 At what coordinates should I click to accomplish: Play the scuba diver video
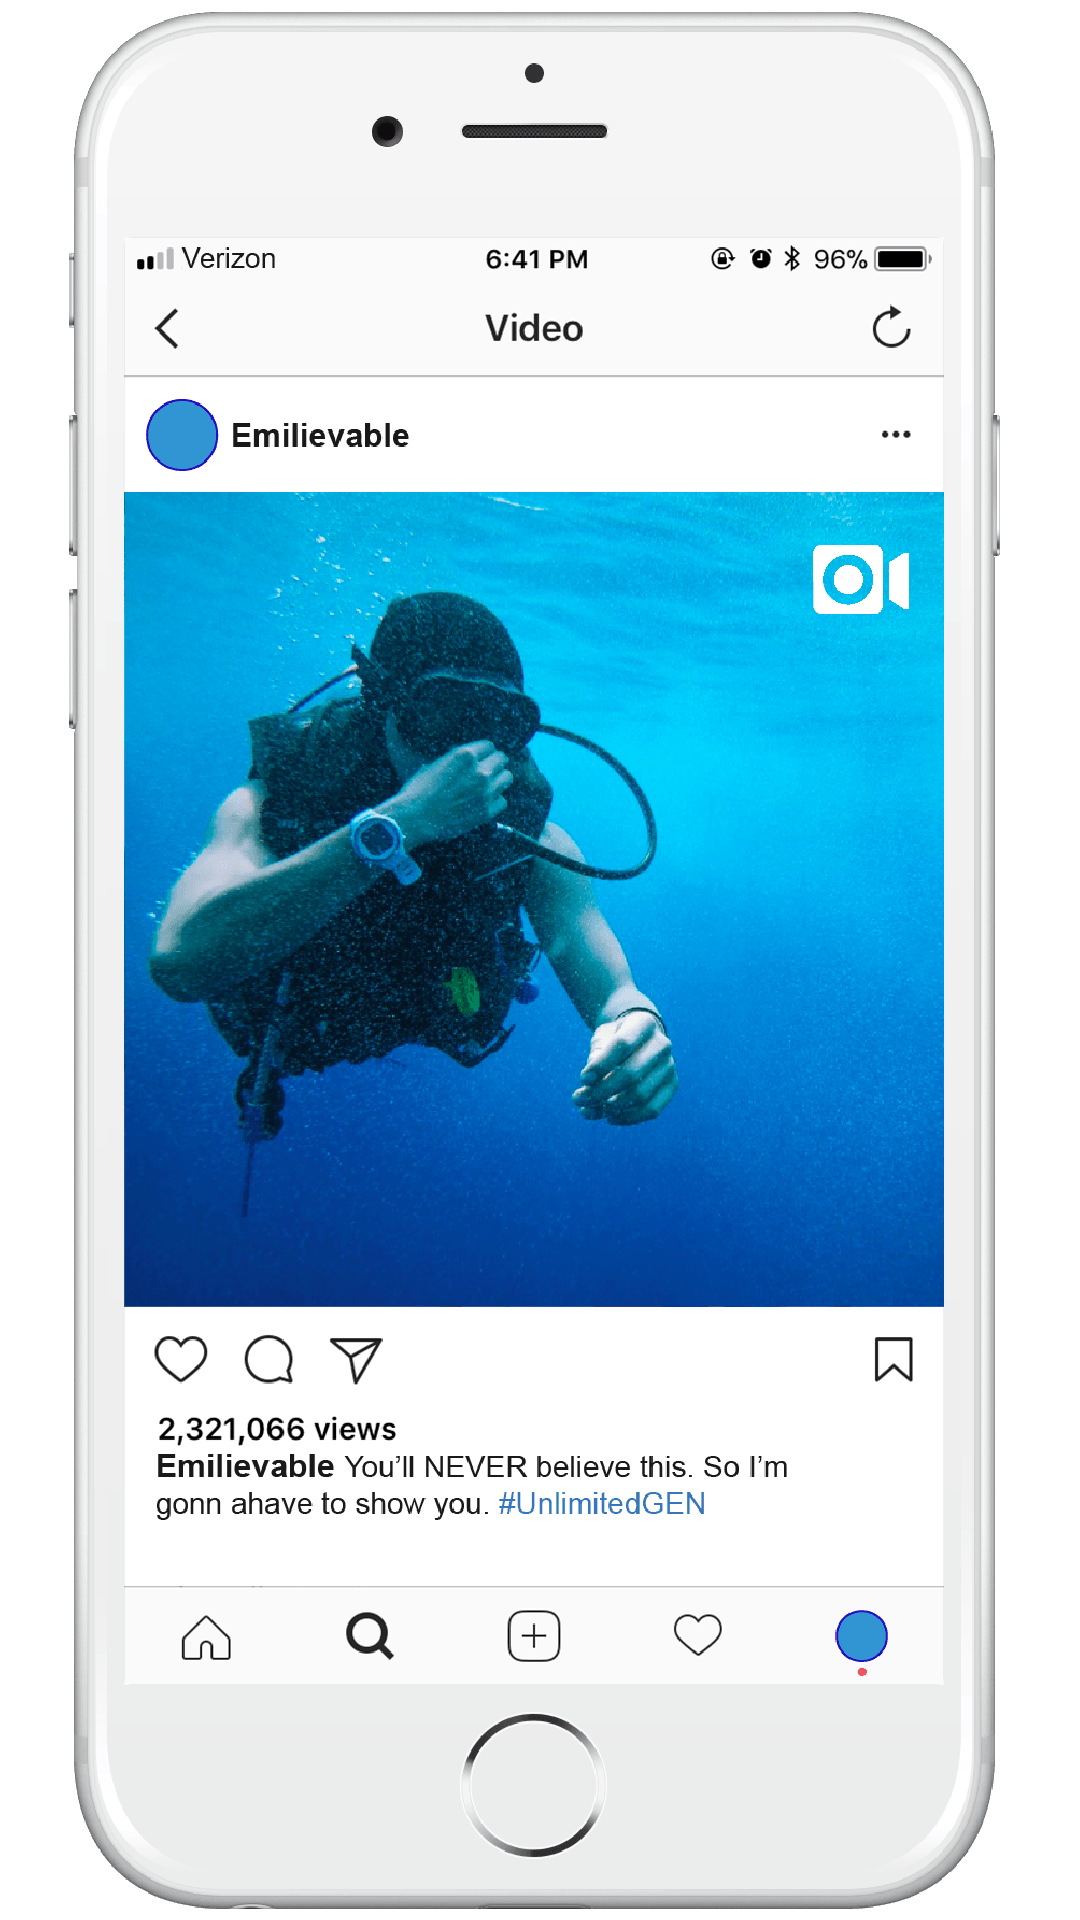(x=534, y=899)
